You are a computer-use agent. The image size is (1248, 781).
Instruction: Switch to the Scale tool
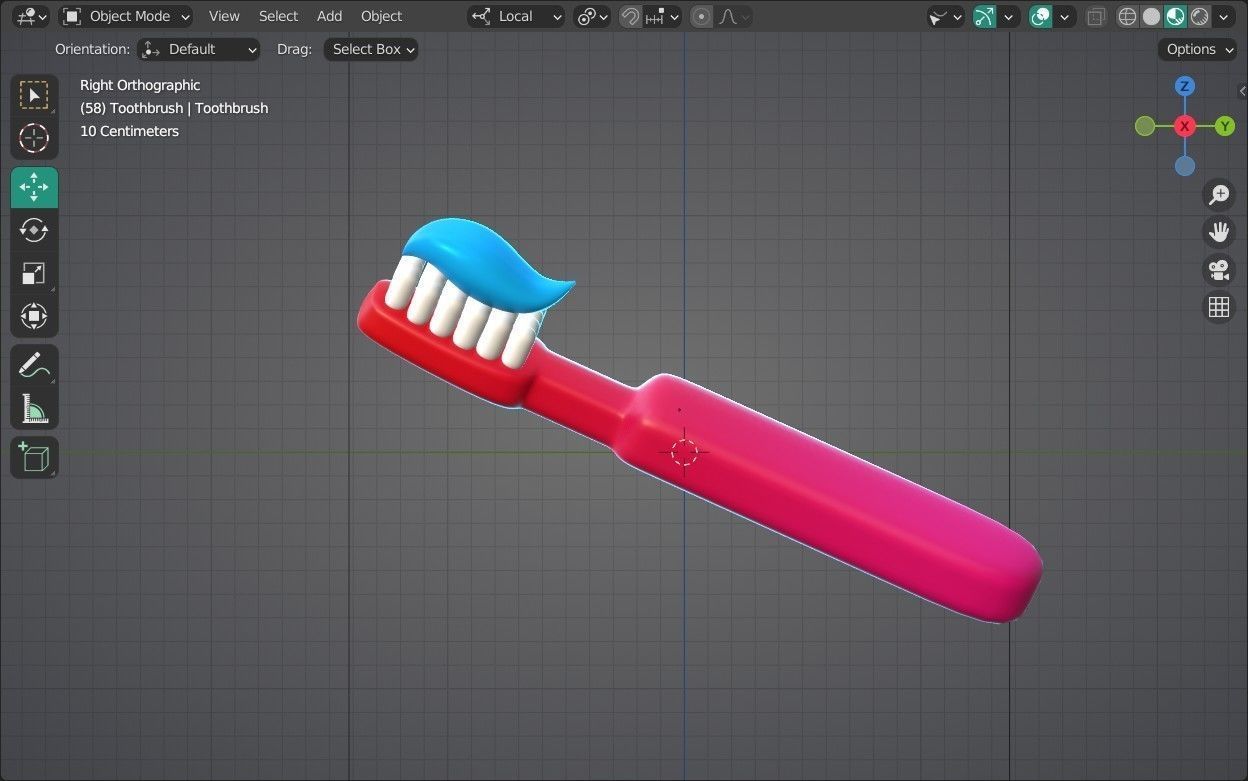[34, 273]
